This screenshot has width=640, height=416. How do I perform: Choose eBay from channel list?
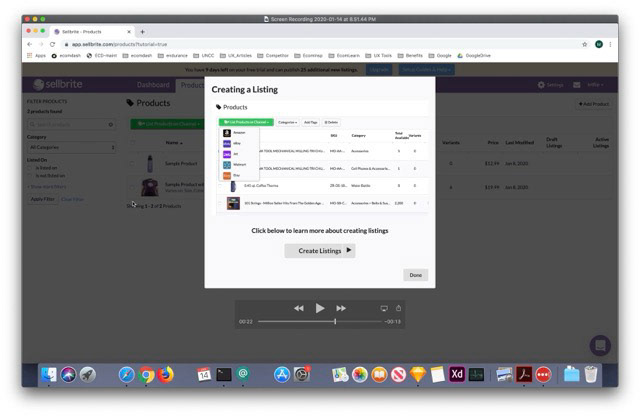click(x=239, y=143)
